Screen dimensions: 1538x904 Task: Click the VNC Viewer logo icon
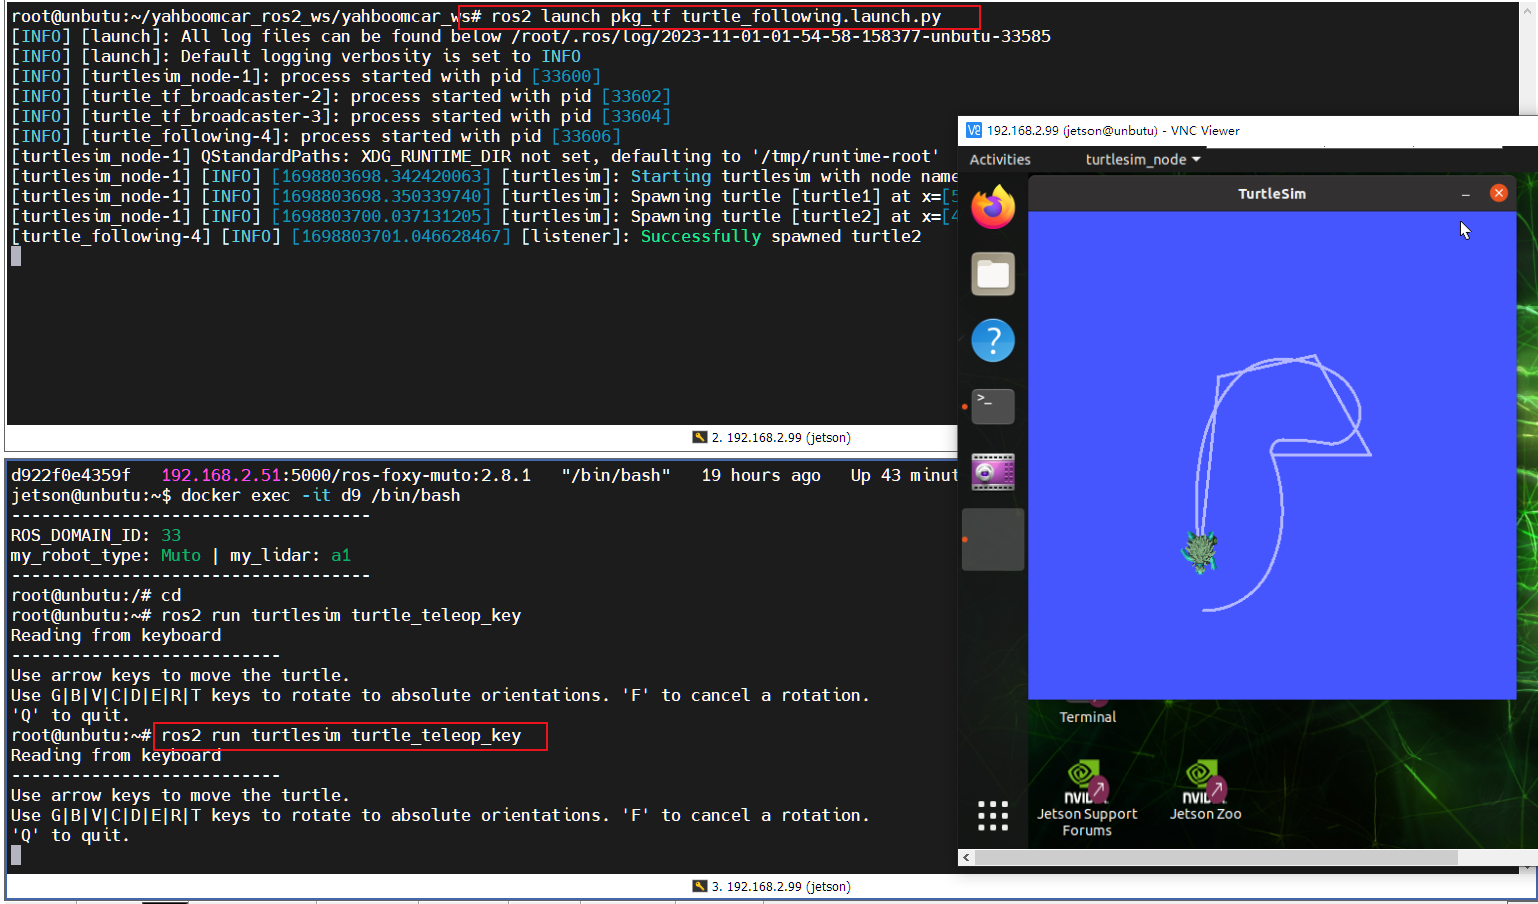[x=974, y=131]
